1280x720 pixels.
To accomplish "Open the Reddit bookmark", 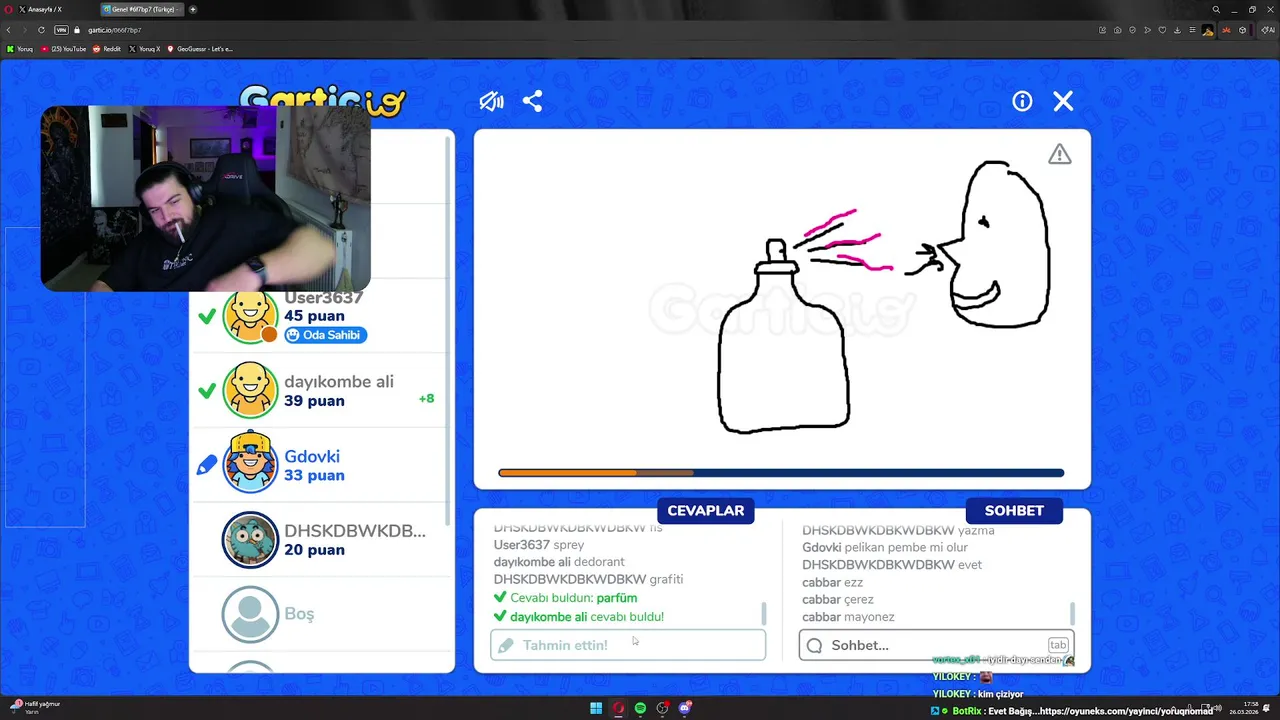I will coord(107,49).
